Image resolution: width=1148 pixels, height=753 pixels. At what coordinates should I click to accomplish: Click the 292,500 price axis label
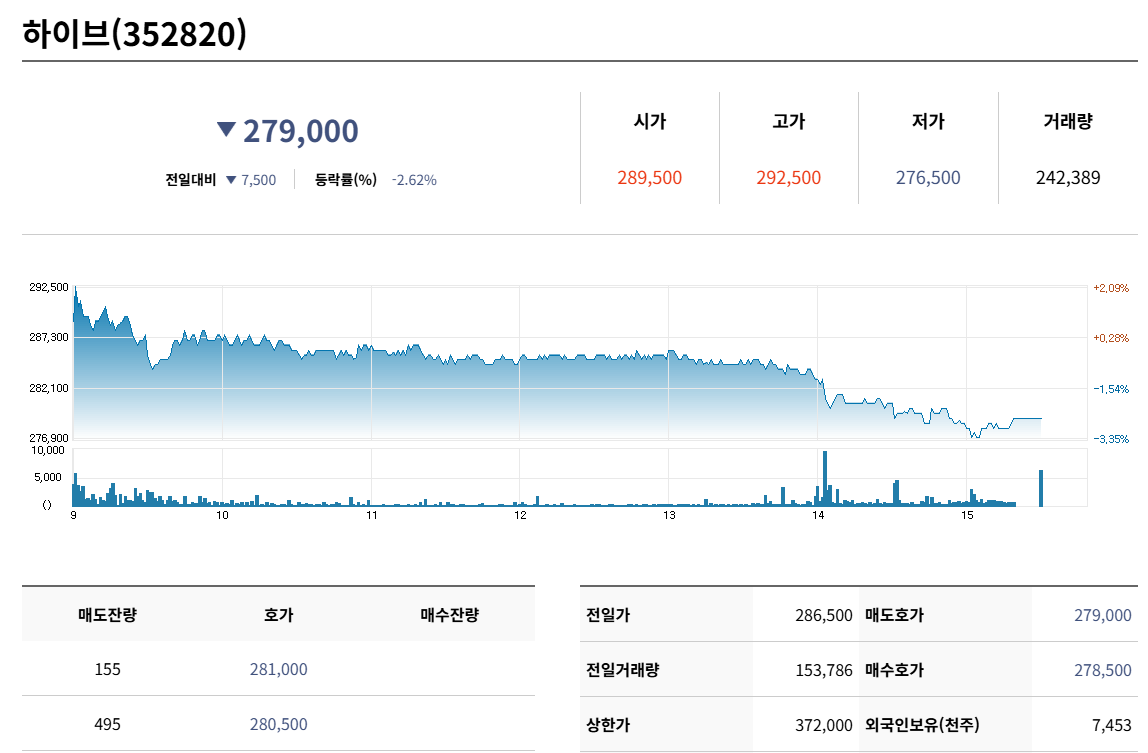pyautogui.click(x=49, y=287)
